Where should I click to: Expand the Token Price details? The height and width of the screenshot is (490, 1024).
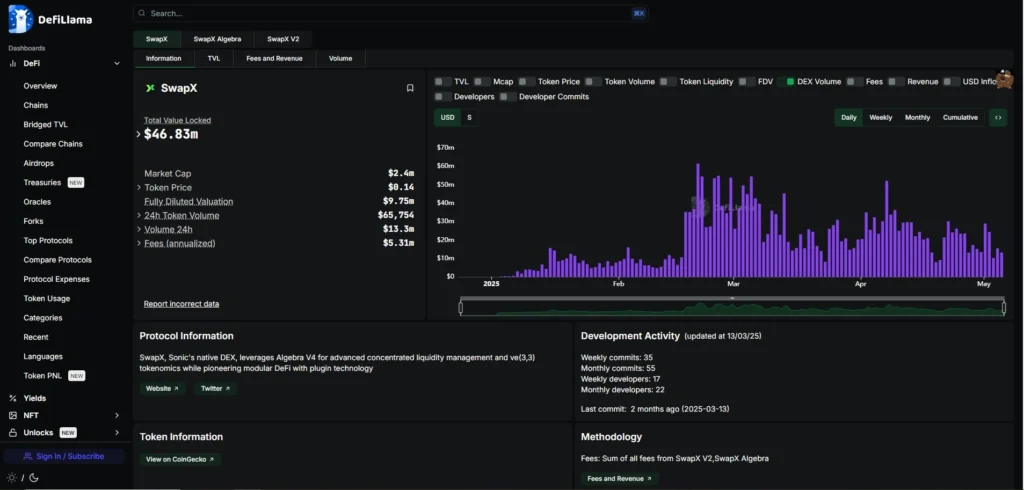pyautogui.click(x=138, y=188)
